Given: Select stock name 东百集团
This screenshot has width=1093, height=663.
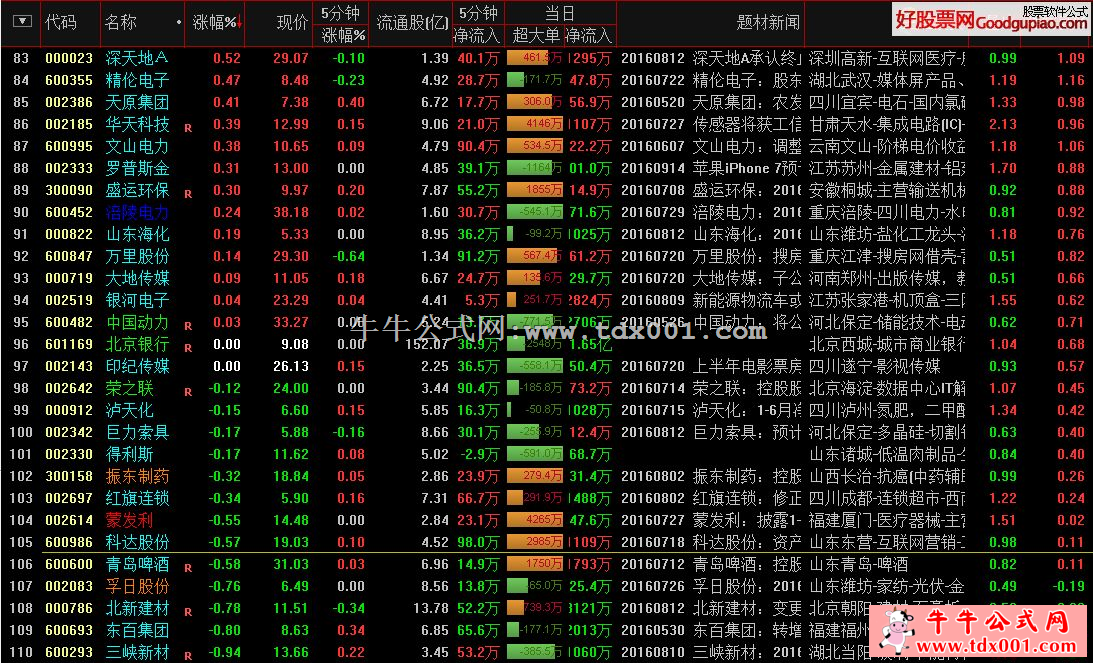Looking at the screenshot, I should 137,630.
